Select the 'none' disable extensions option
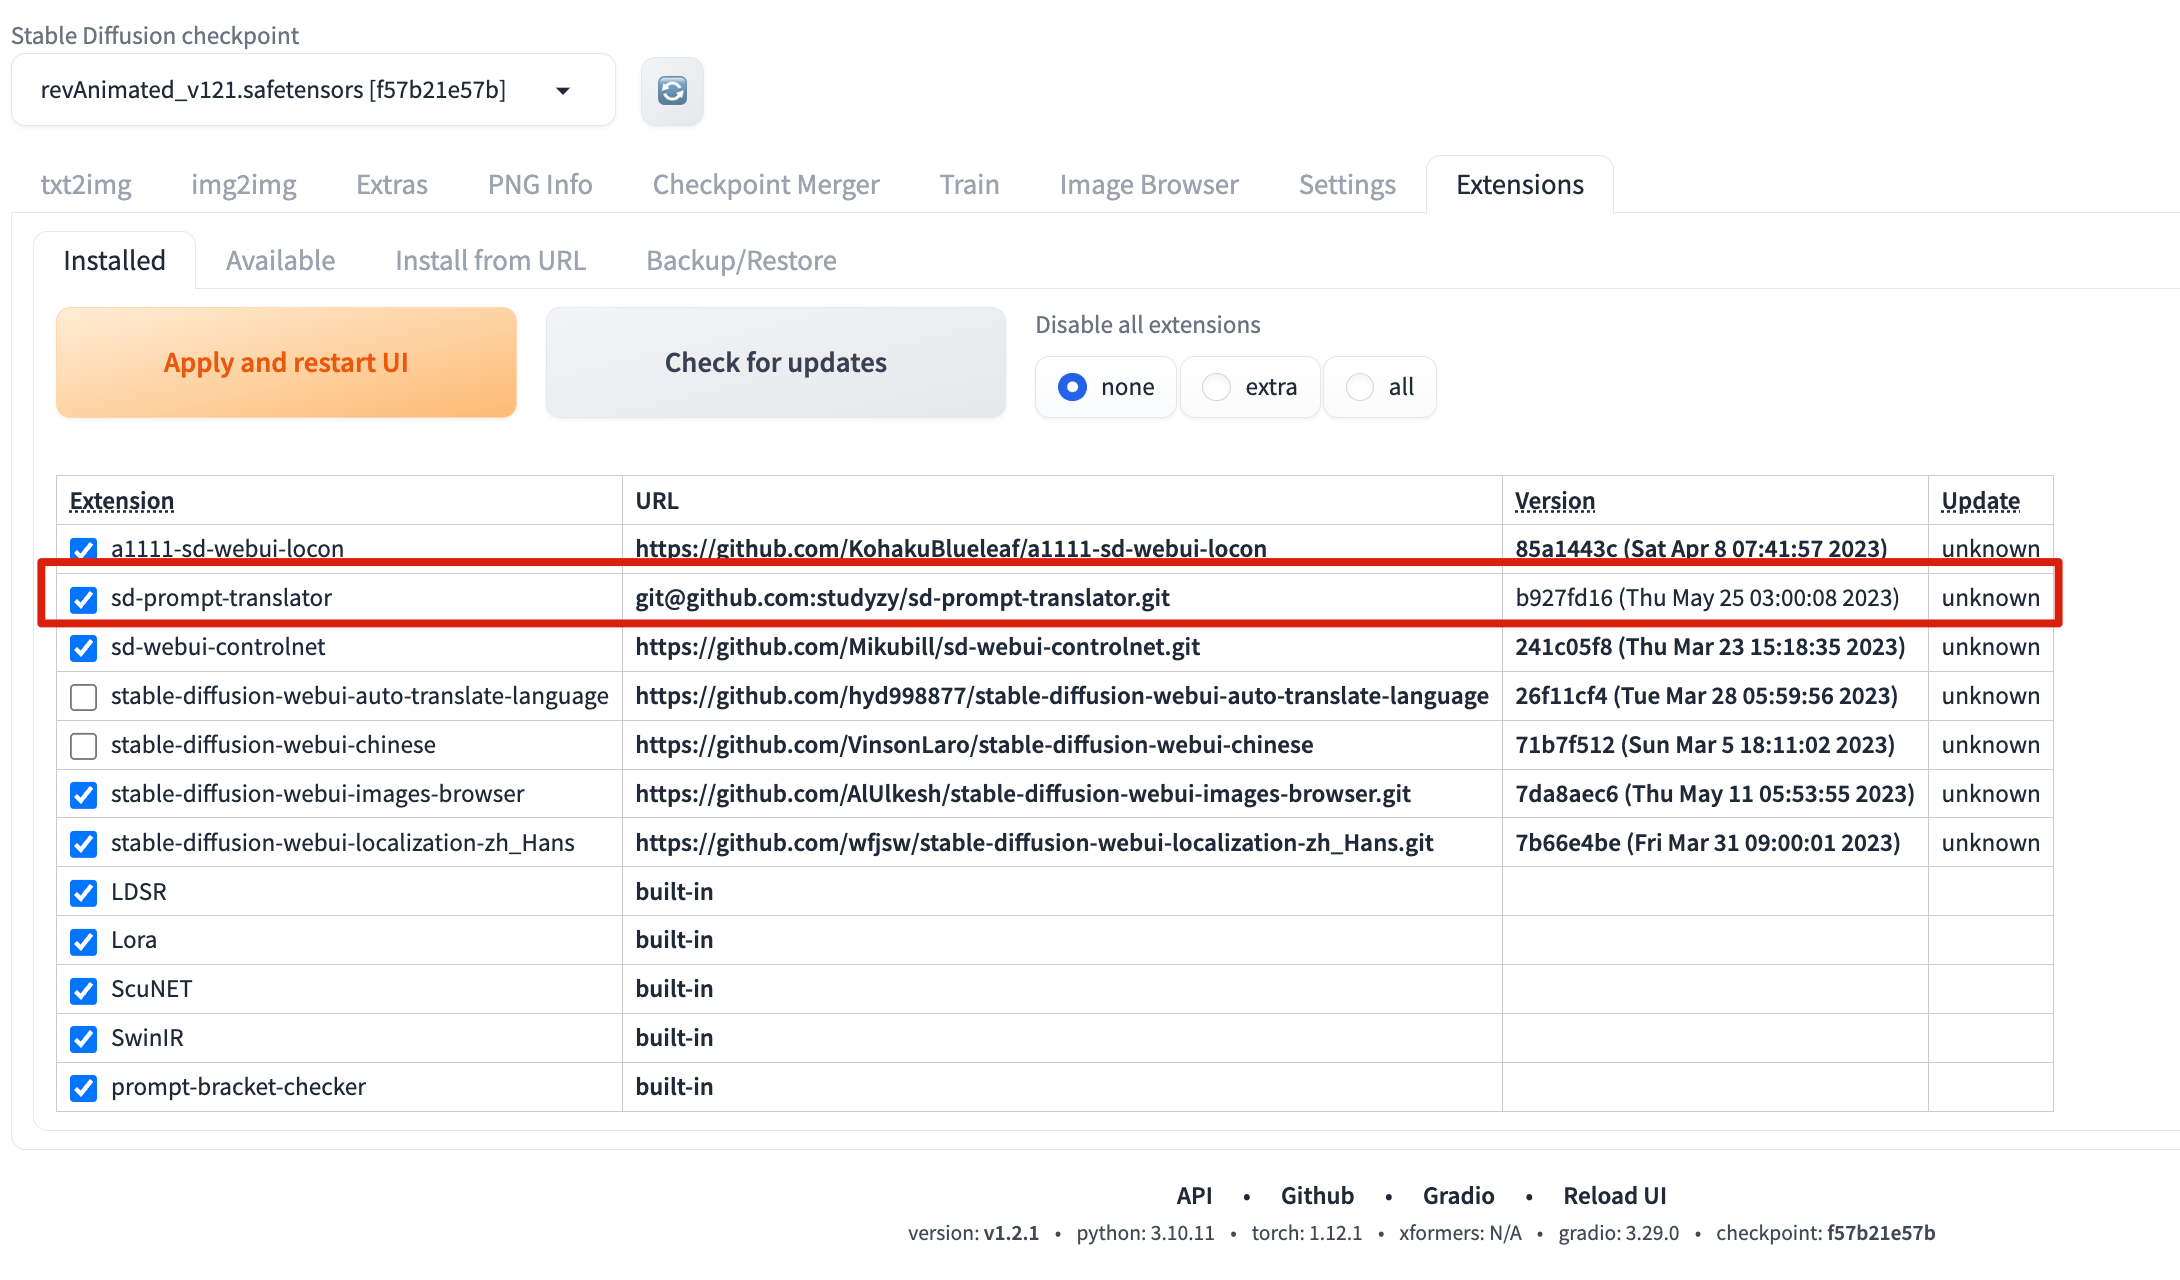 [x=1106, y=387]
